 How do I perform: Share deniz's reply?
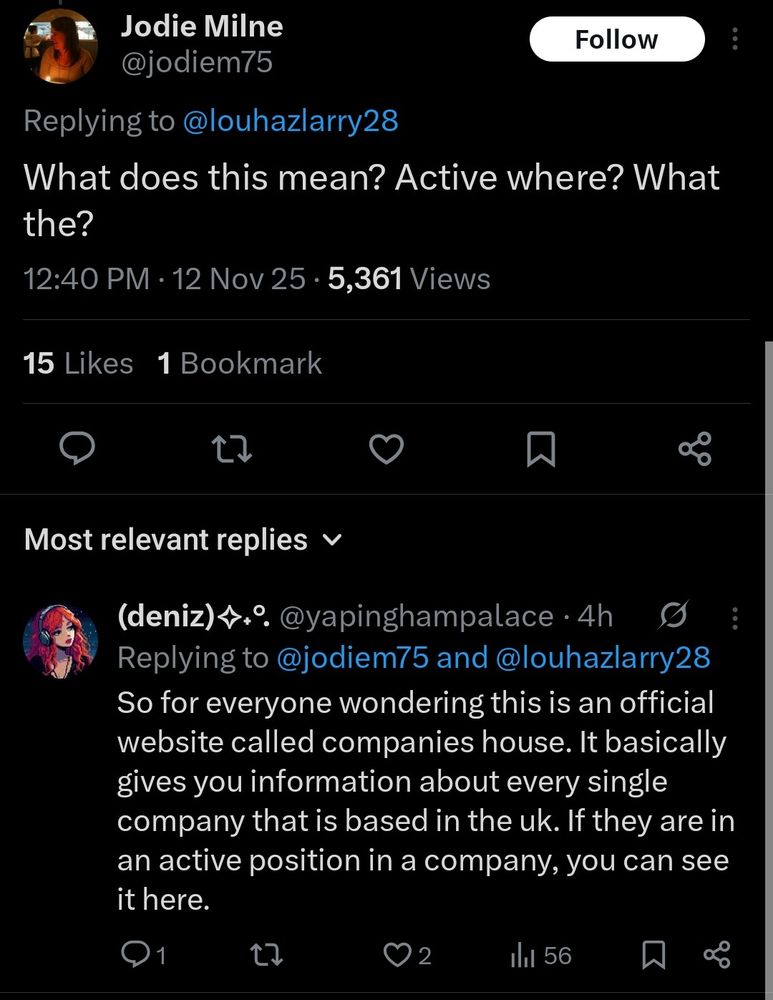click(717, 955)
